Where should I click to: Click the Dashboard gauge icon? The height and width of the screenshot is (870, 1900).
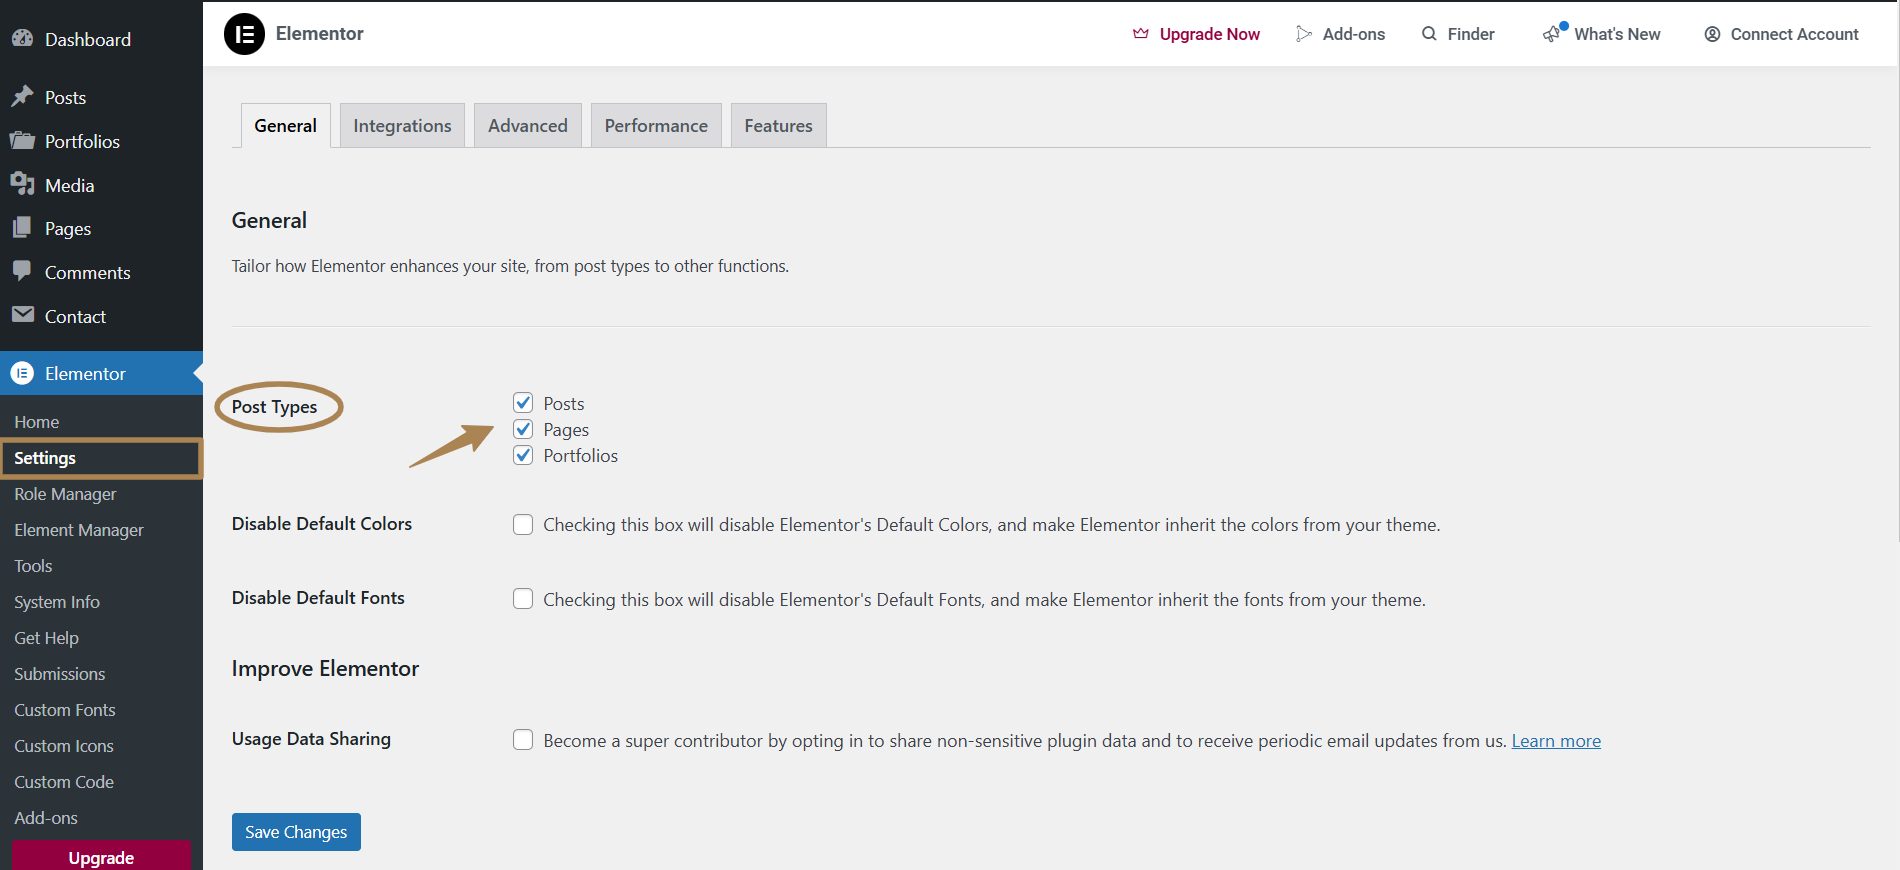(x=22, y=39)
